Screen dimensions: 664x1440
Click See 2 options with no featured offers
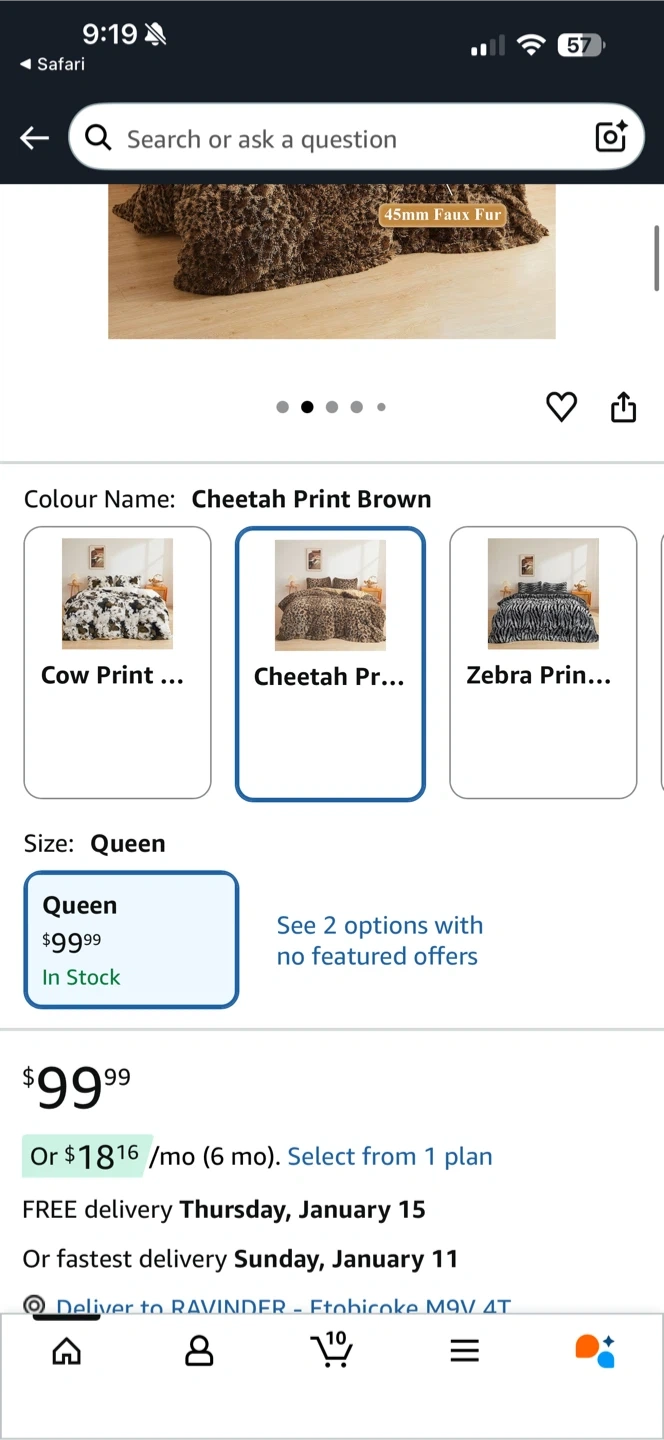[378, 940]
